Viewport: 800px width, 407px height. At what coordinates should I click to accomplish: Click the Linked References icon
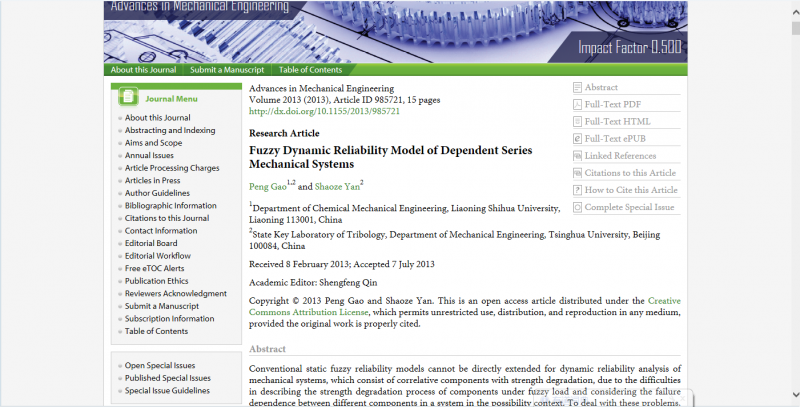(x=577, y=156)
